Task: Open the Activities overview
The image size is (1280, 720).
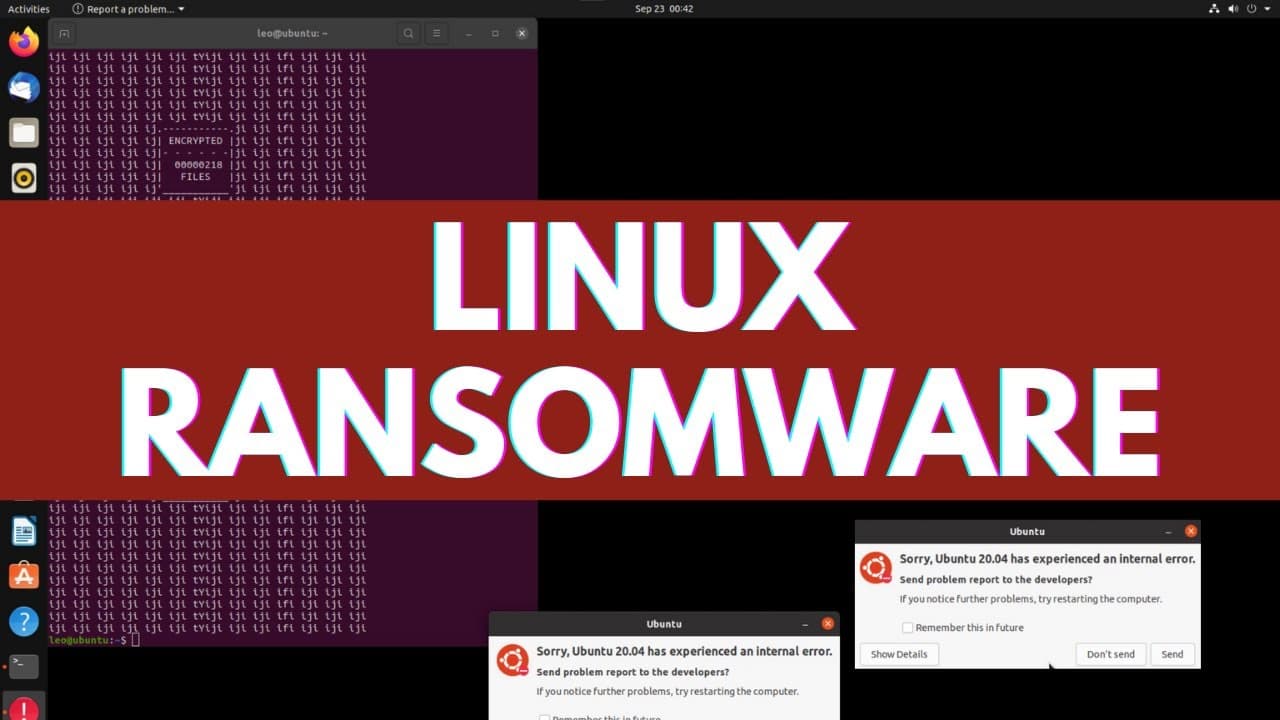Action: tap(28, 9)
